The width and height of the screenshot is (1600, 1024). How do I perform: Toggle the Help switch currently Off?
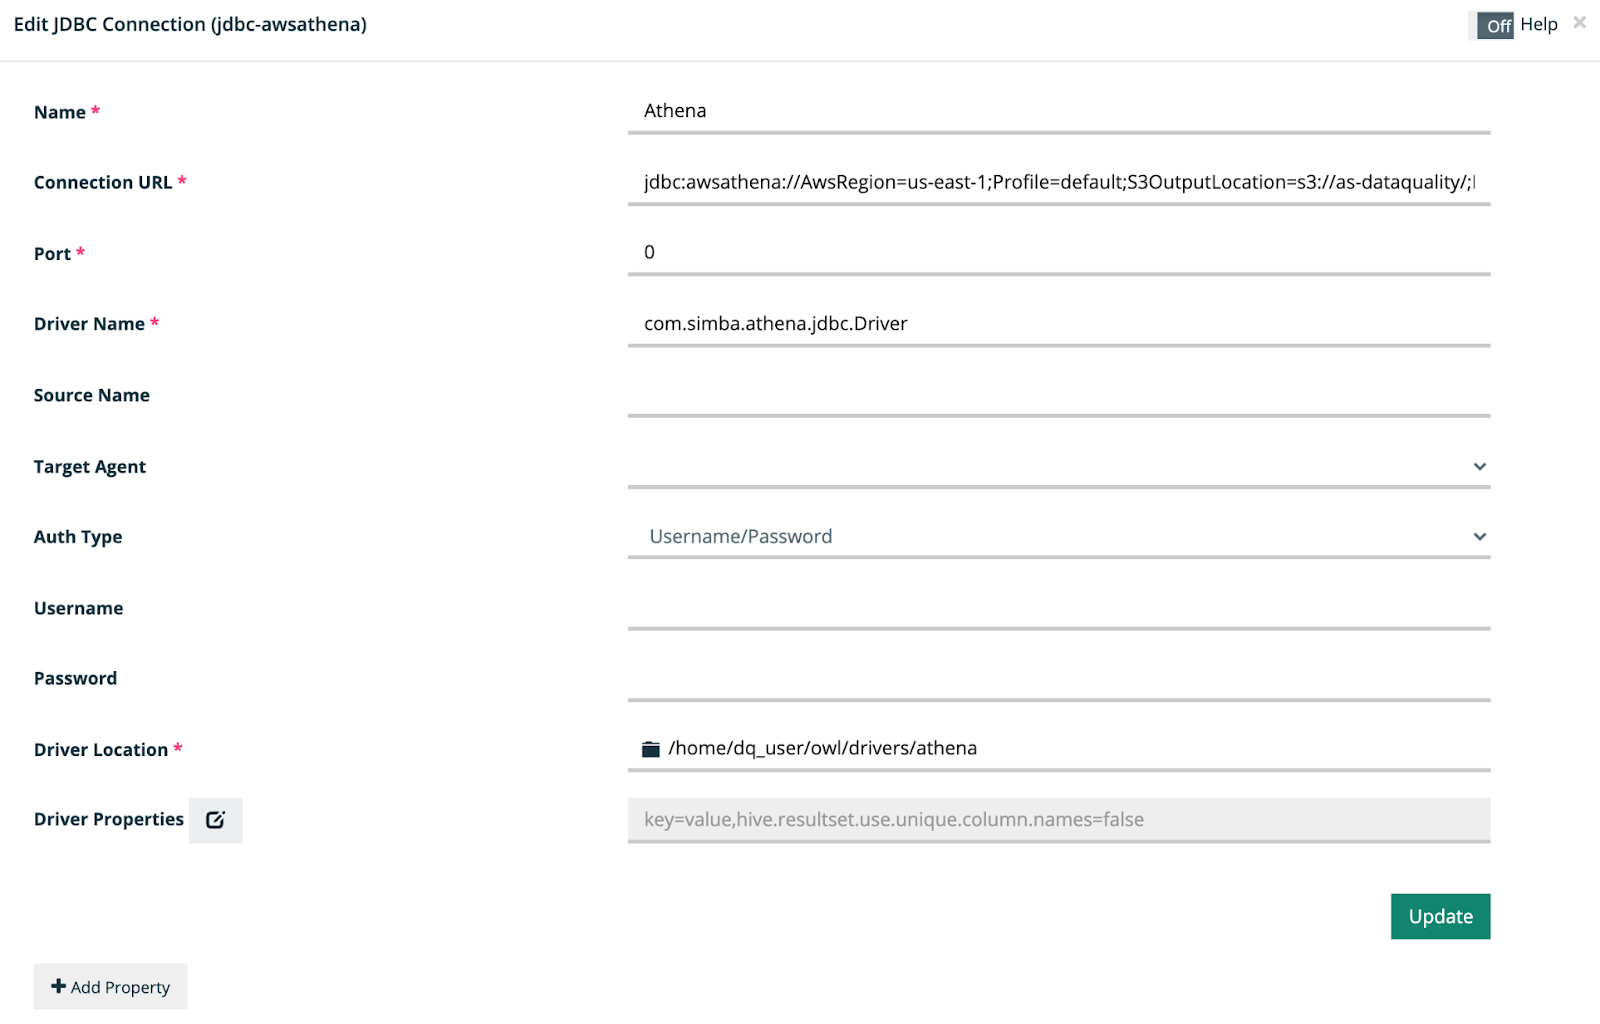click(x=1491, y=26)
